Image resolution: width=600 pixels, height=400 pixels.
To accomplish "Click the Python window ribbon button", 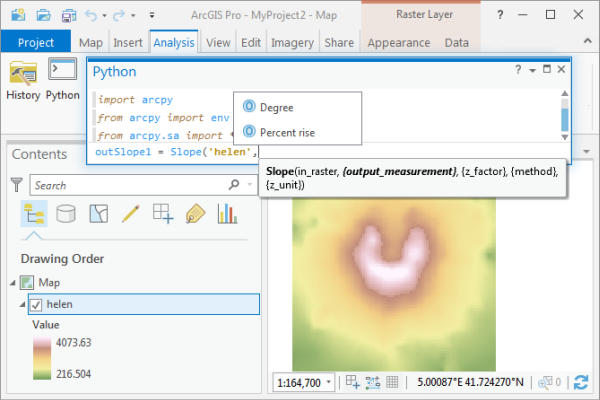I will (x=63, y=78).
